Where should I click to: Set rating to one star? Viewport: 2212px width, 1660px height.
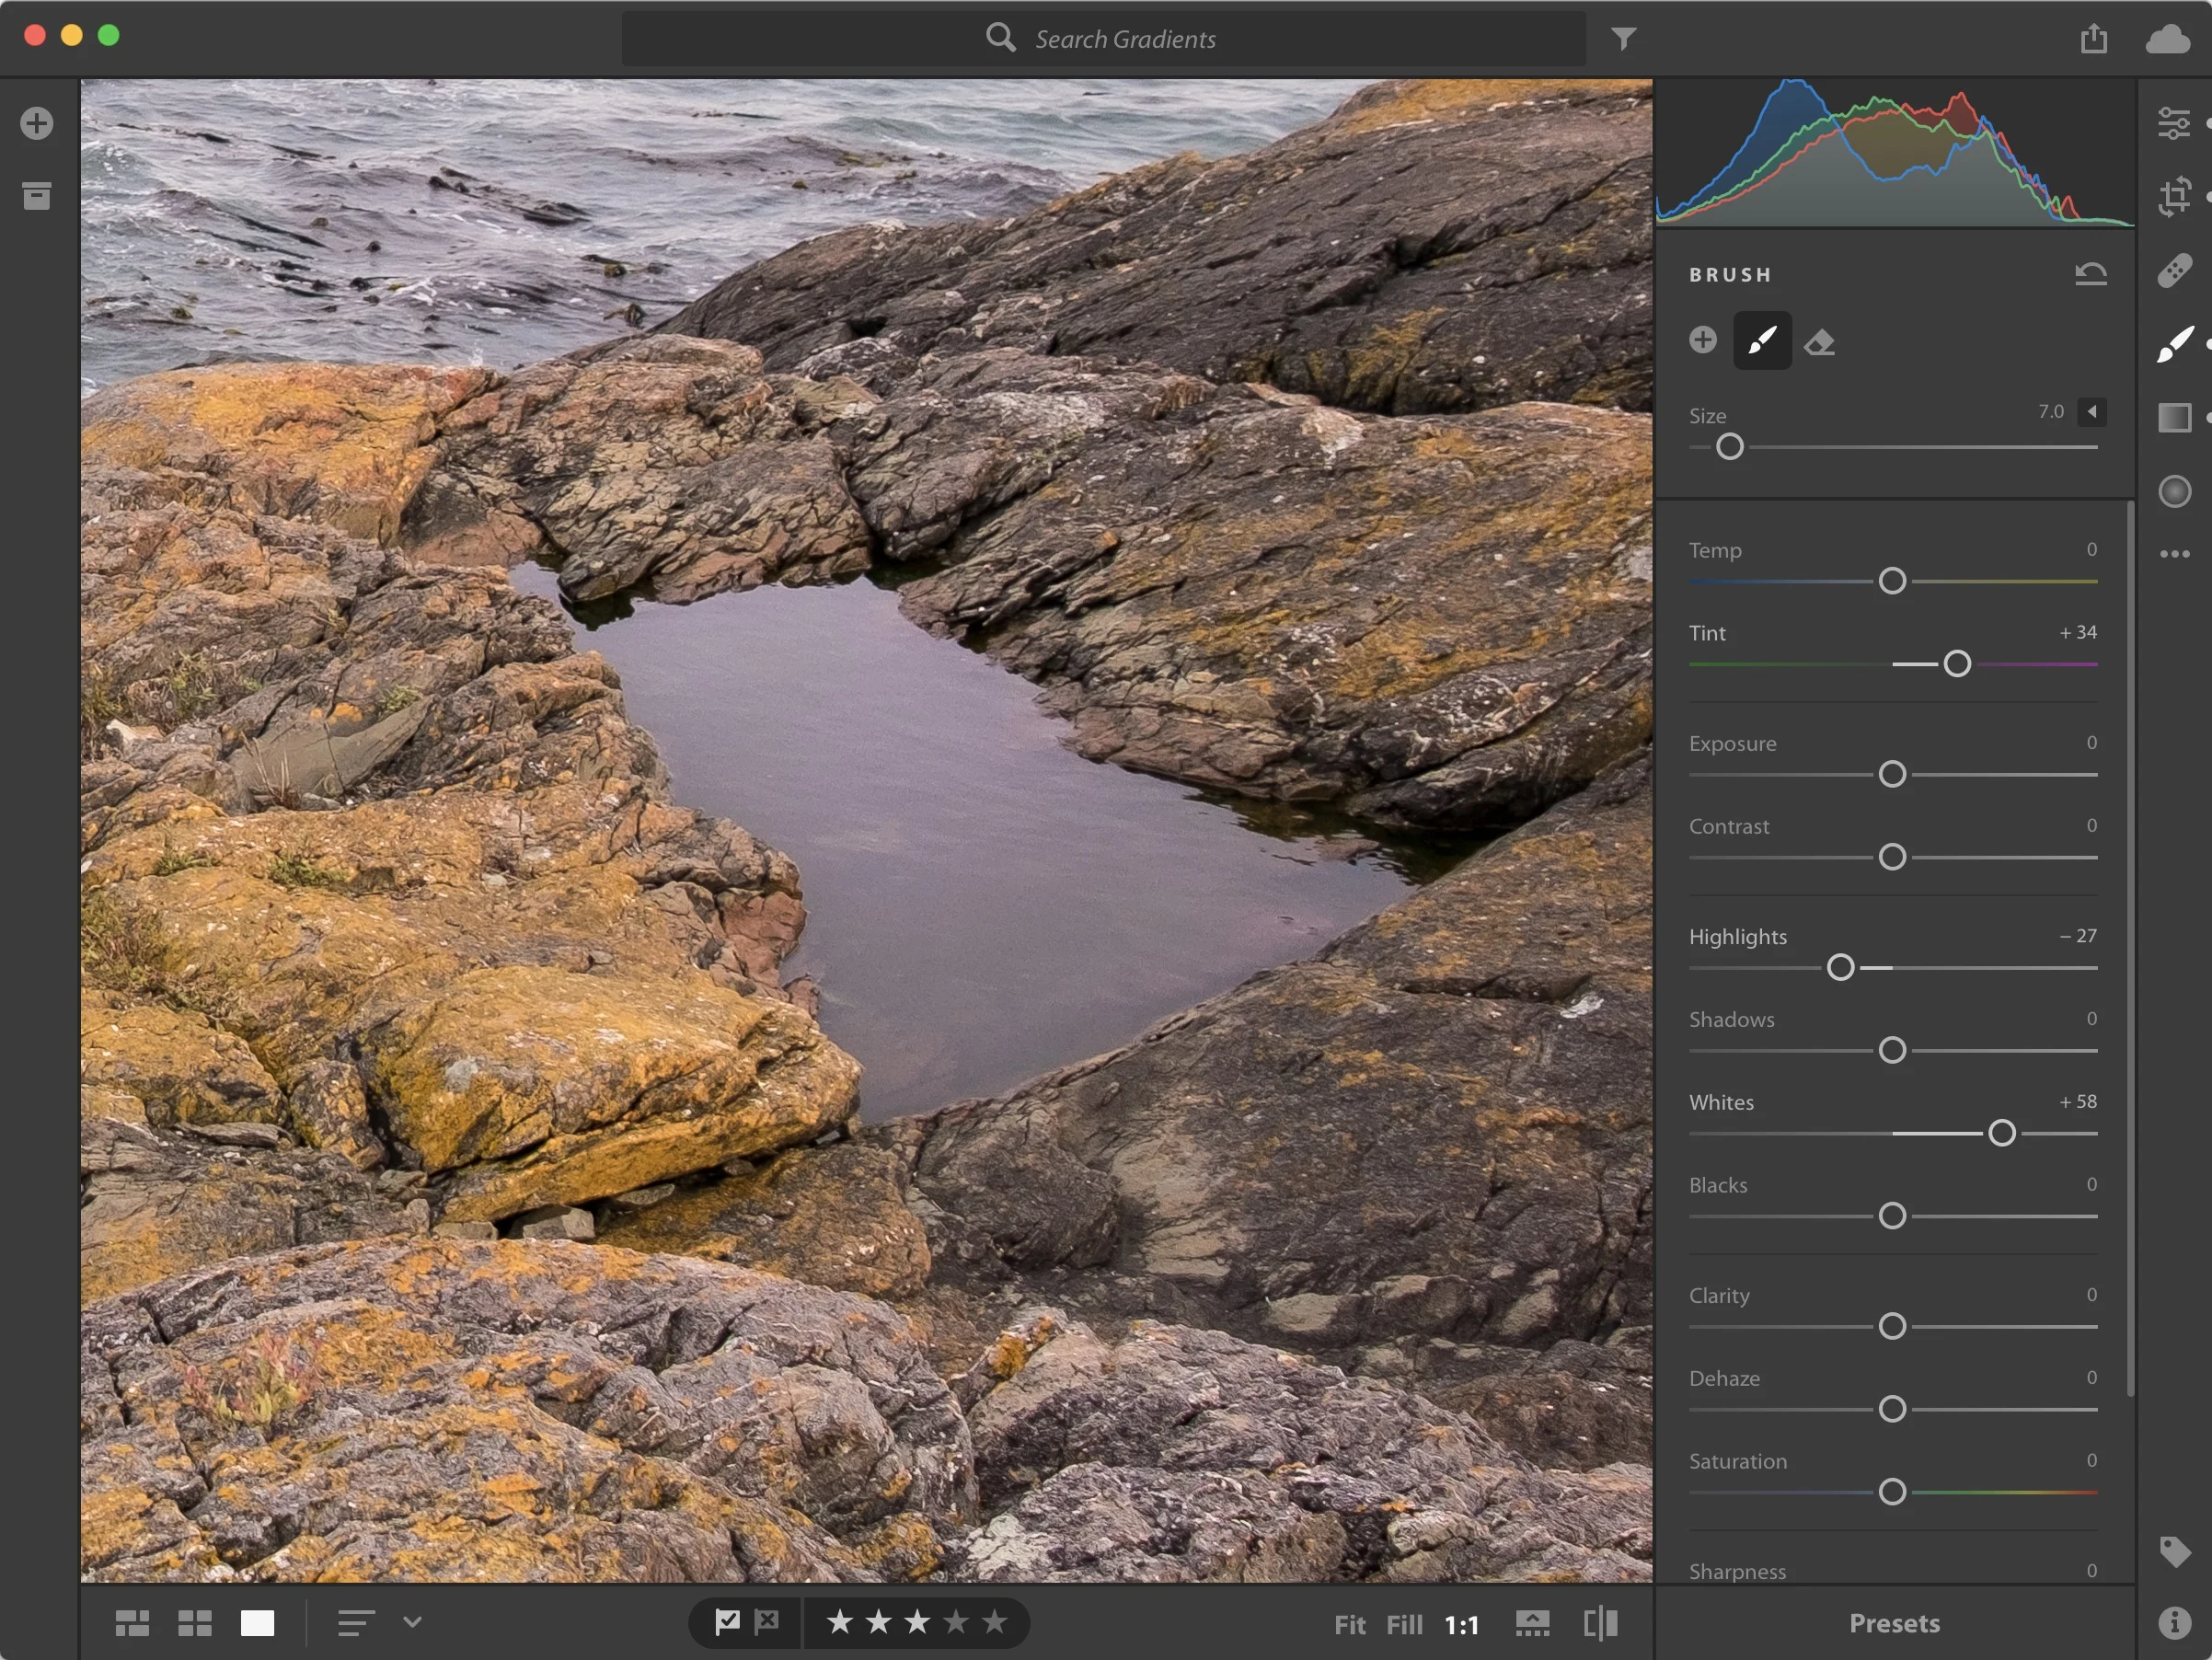click(840, 1621)
